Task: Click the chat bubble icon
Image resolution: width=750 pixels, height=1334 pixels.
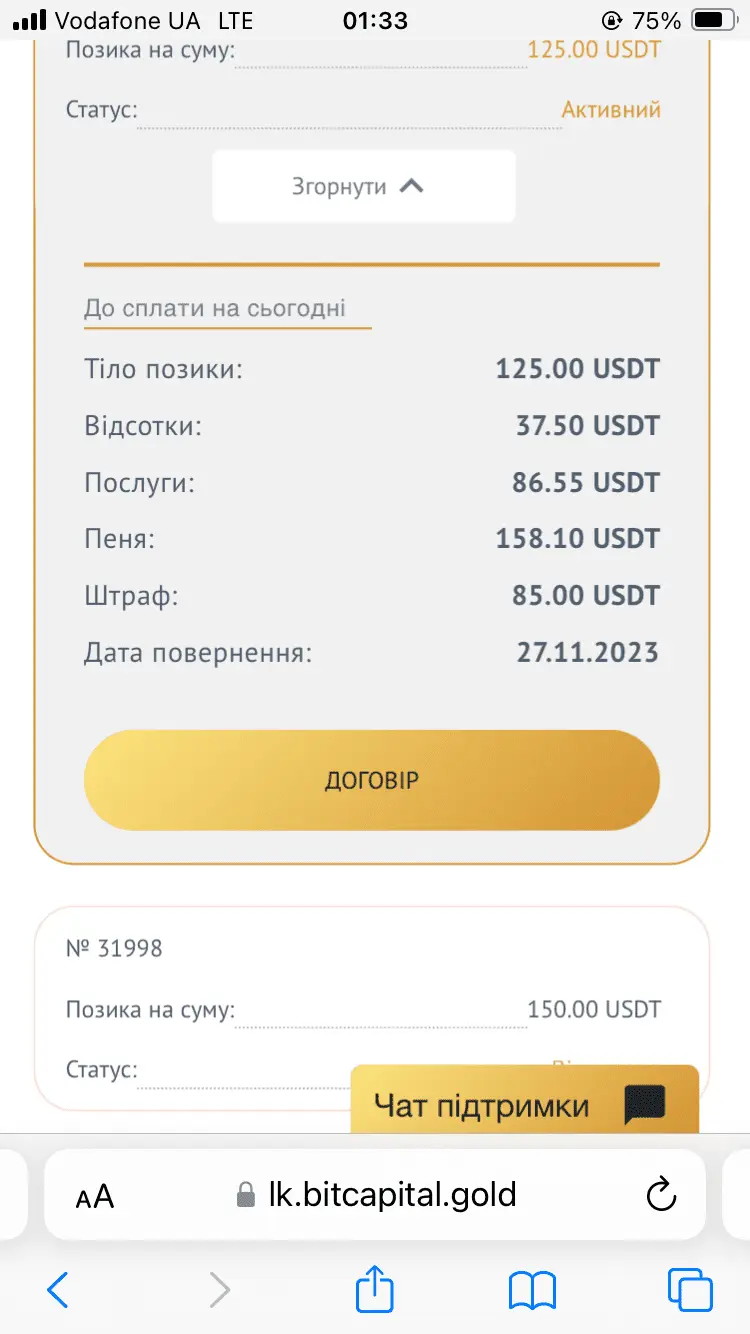Action: tap(644, 1105)
